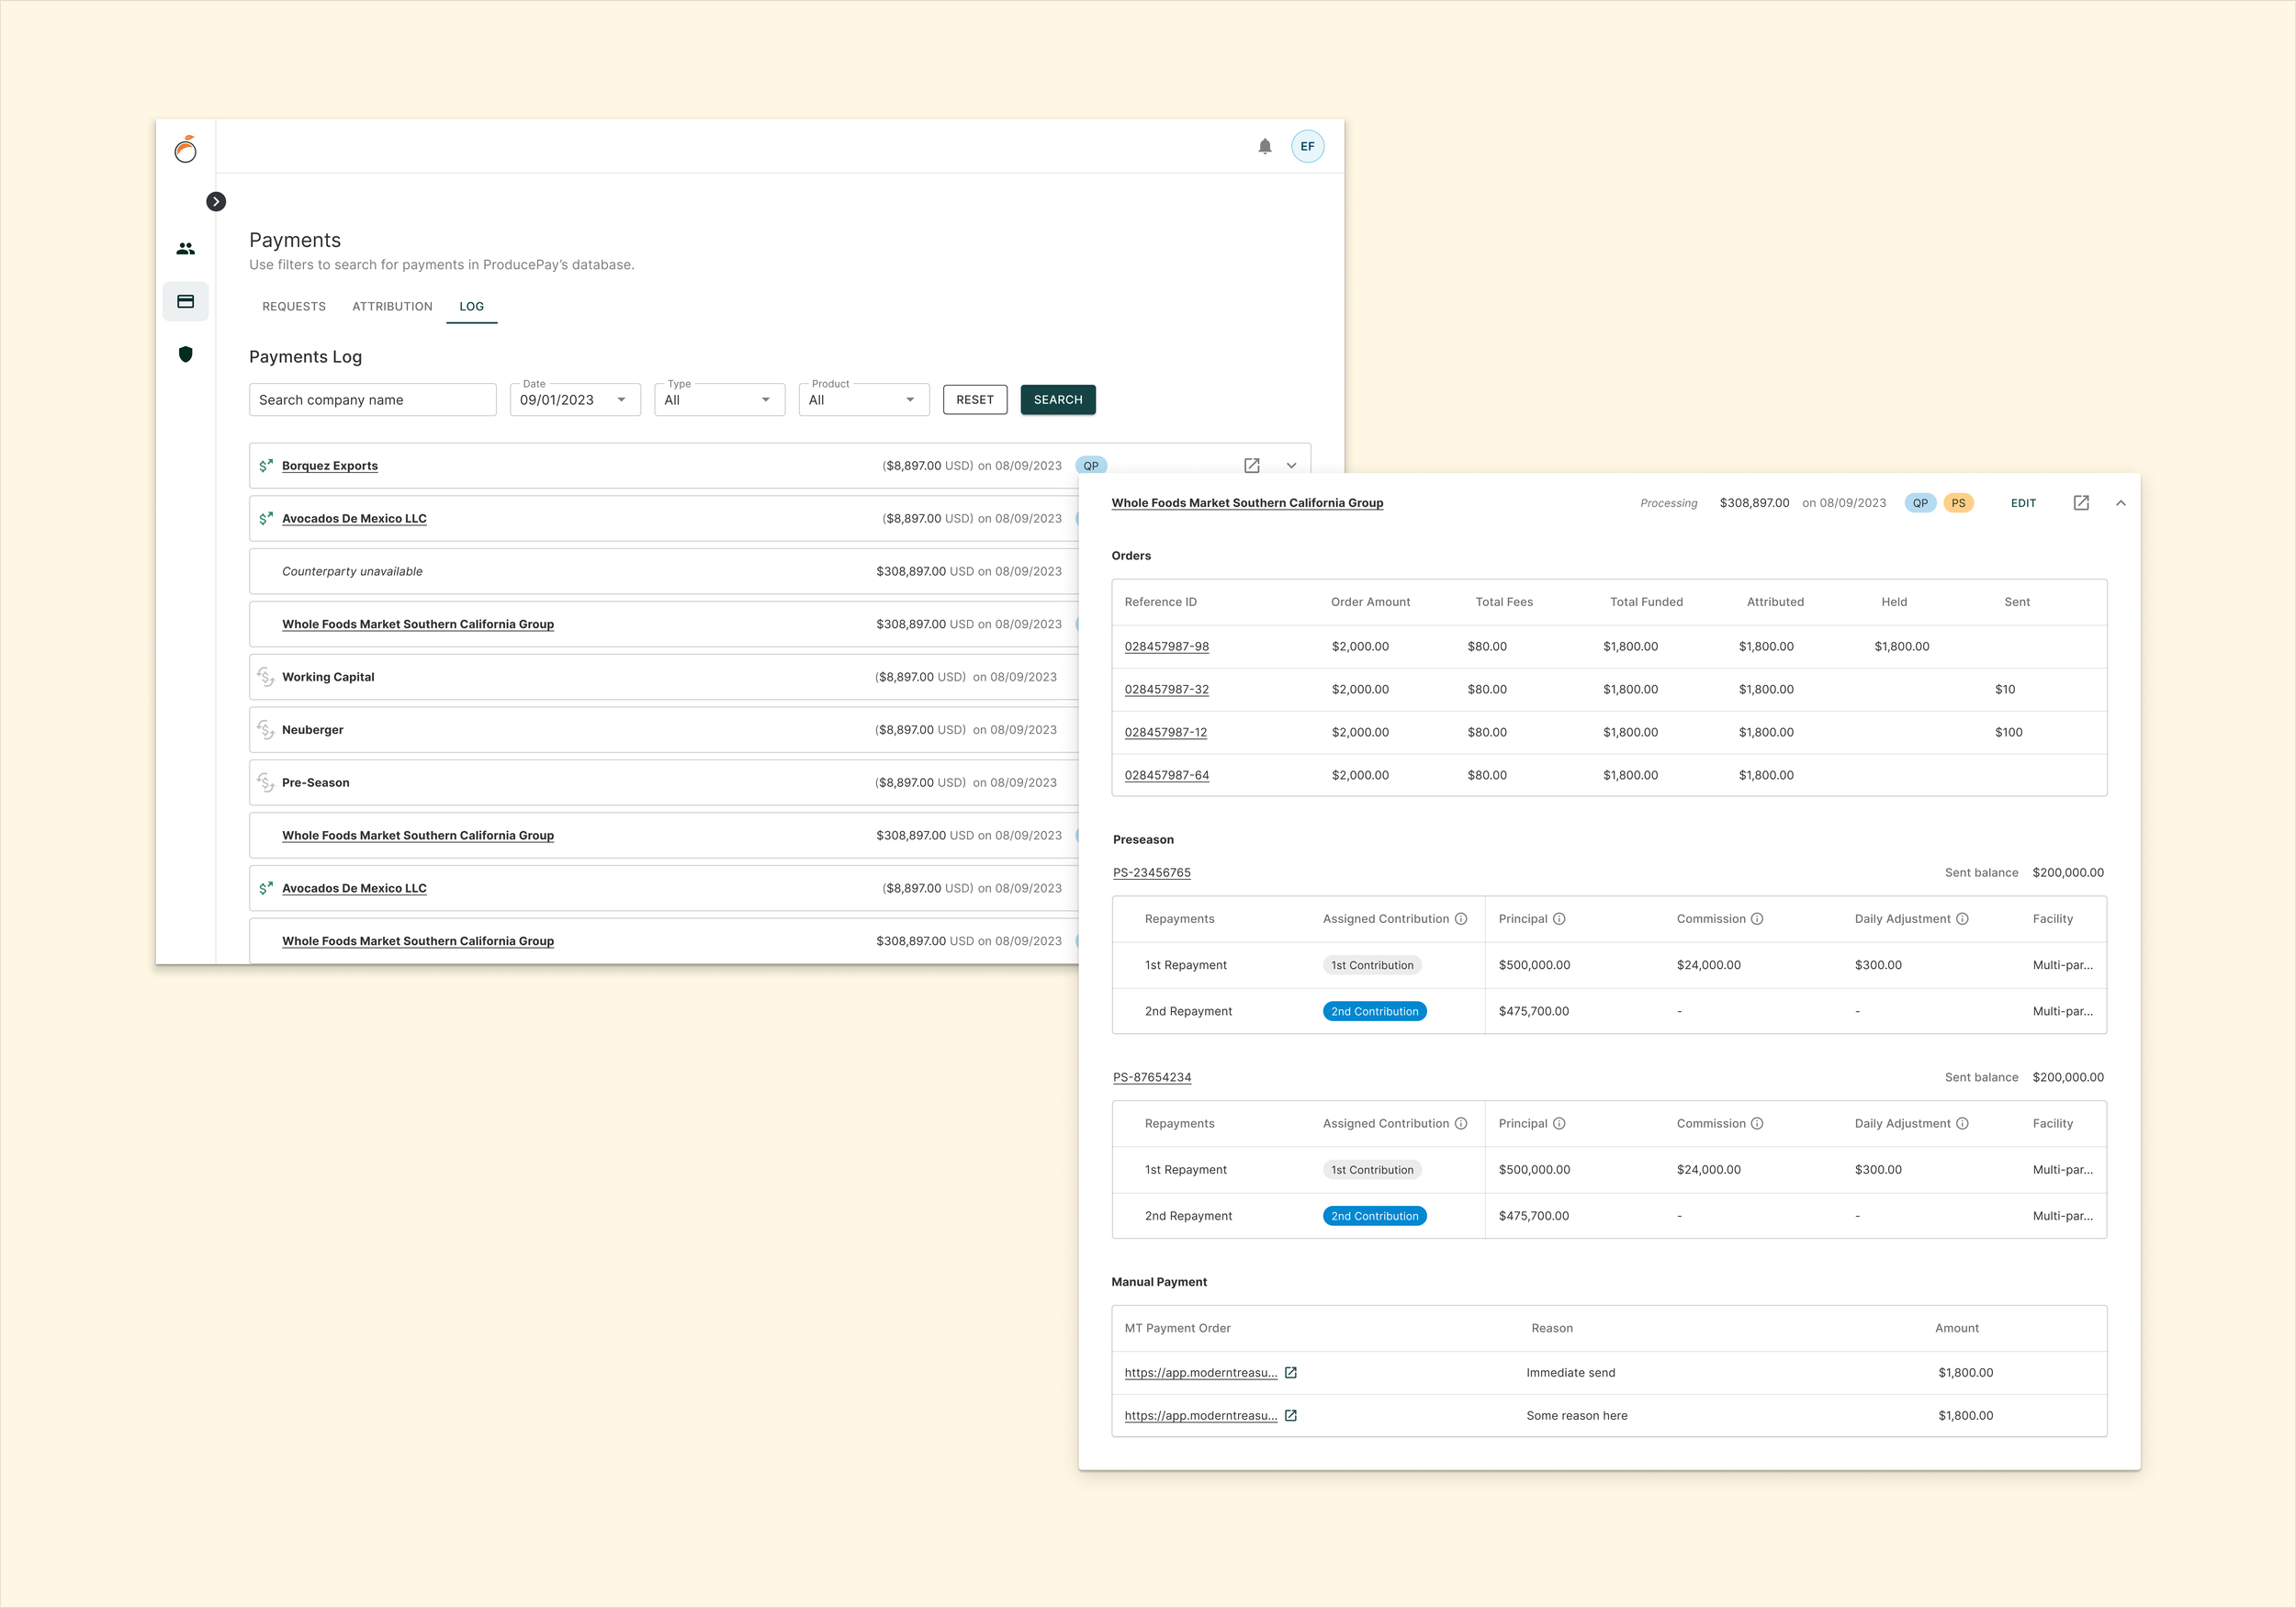This screenshot has width=2296, height=1608.
Task: Open Borquez Exports row in new window
Action: pos(1251,466)
